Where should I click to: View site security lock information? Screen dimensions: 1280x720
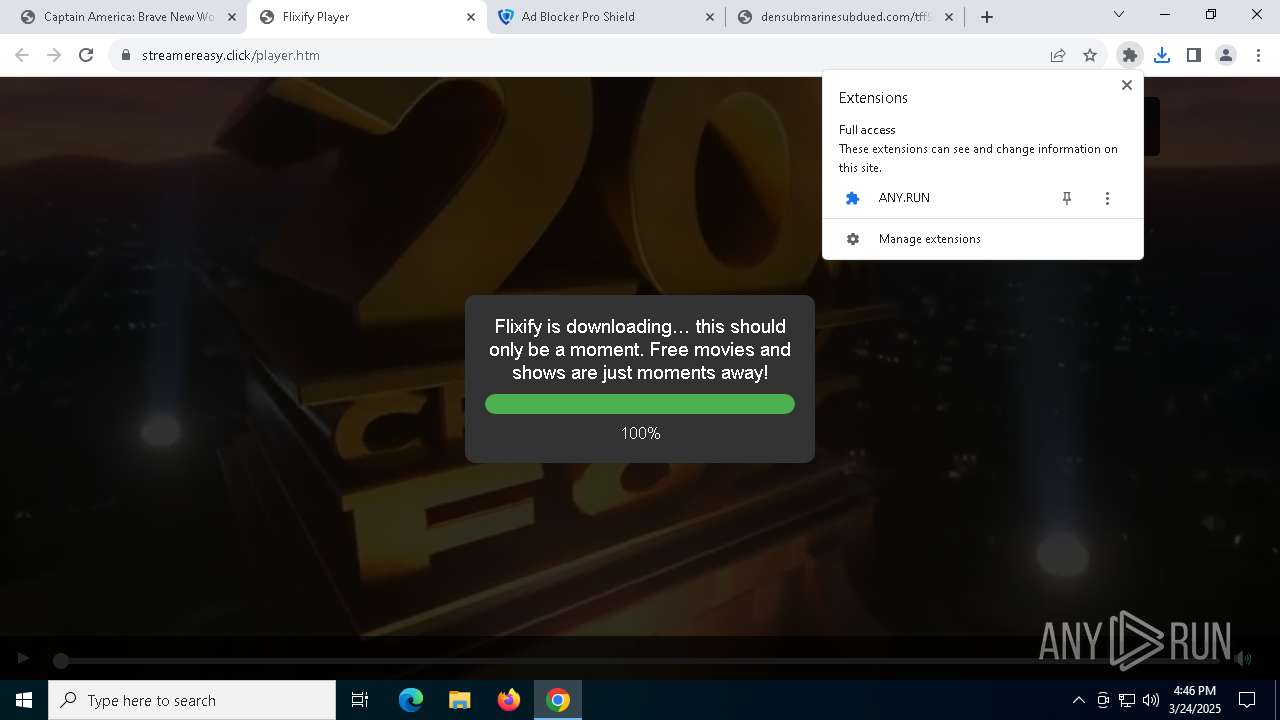tap(126, 55)
